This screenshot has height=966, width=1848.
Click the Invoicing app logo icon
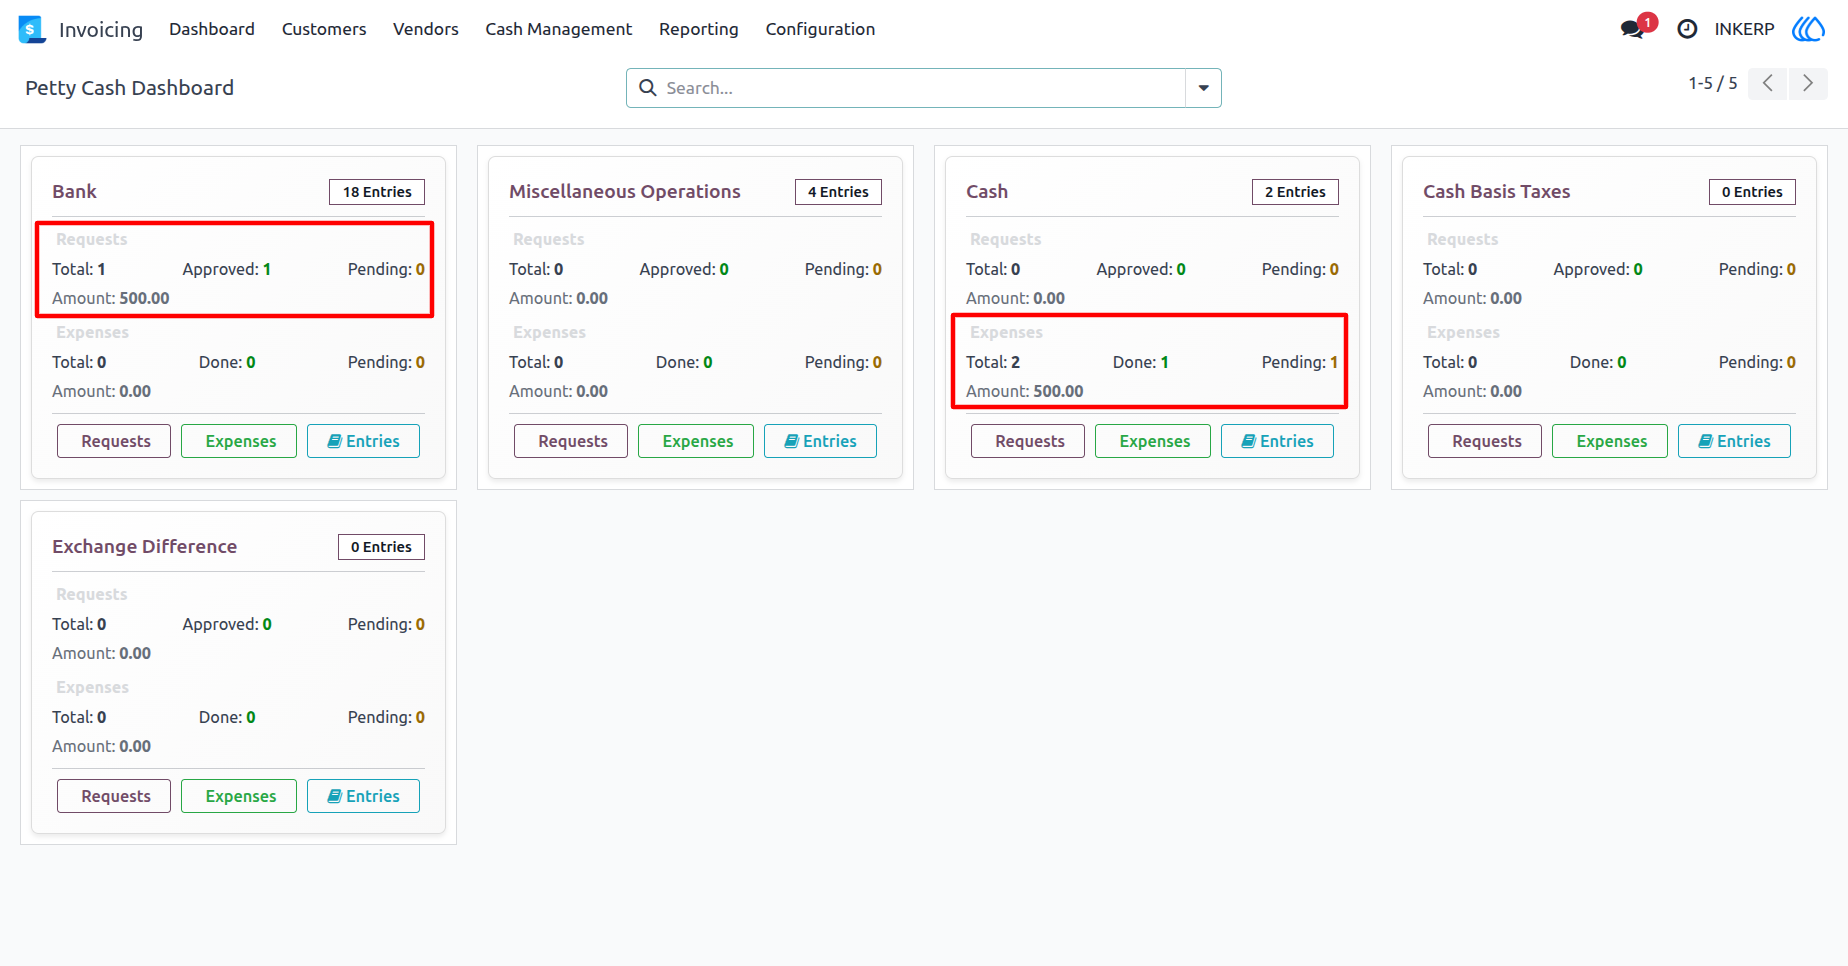(x=32, y=29)
